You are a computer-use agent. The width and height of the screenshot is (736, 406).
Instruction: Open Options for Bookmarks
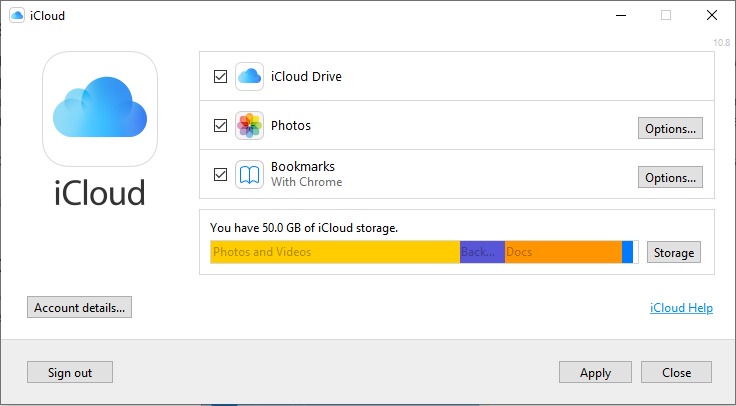pos(670,177)
